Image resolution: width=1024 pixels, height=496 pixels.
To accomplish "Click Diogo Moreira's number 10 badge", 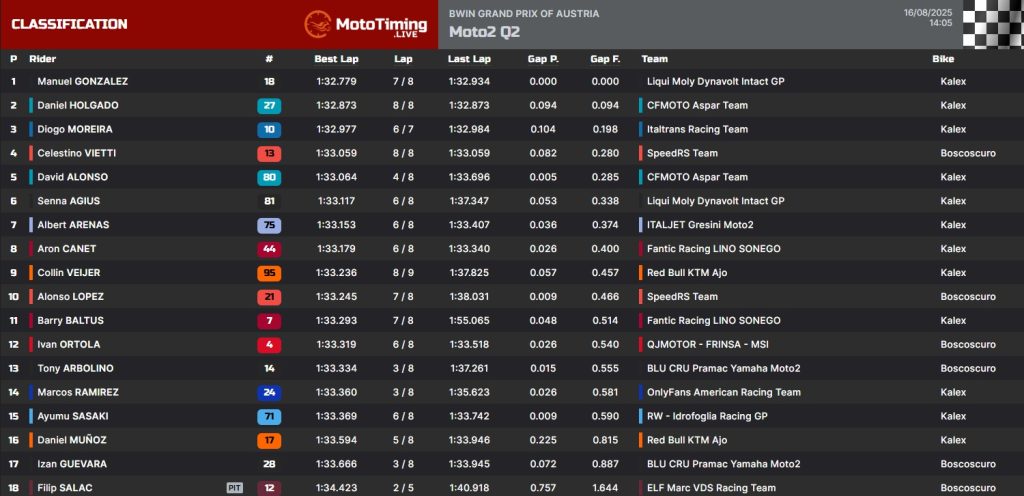I will point(269,129).
